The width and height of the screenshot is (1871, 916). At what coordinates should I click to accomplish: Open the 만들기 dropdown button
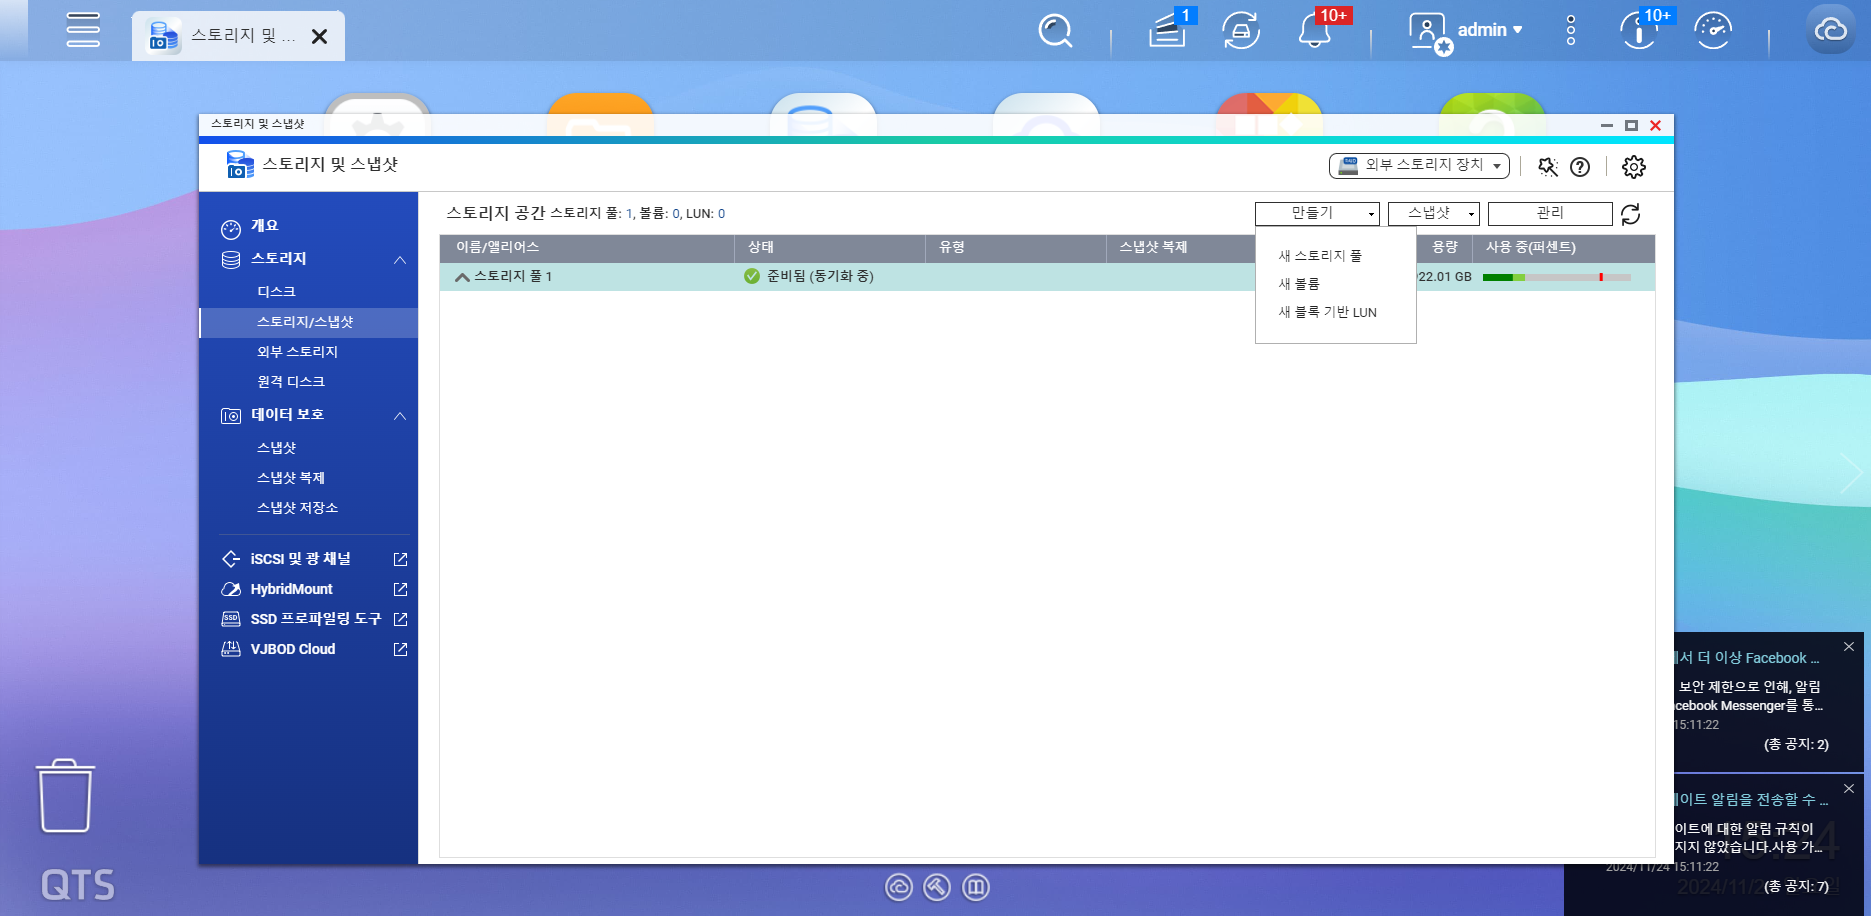(1317, 213)
